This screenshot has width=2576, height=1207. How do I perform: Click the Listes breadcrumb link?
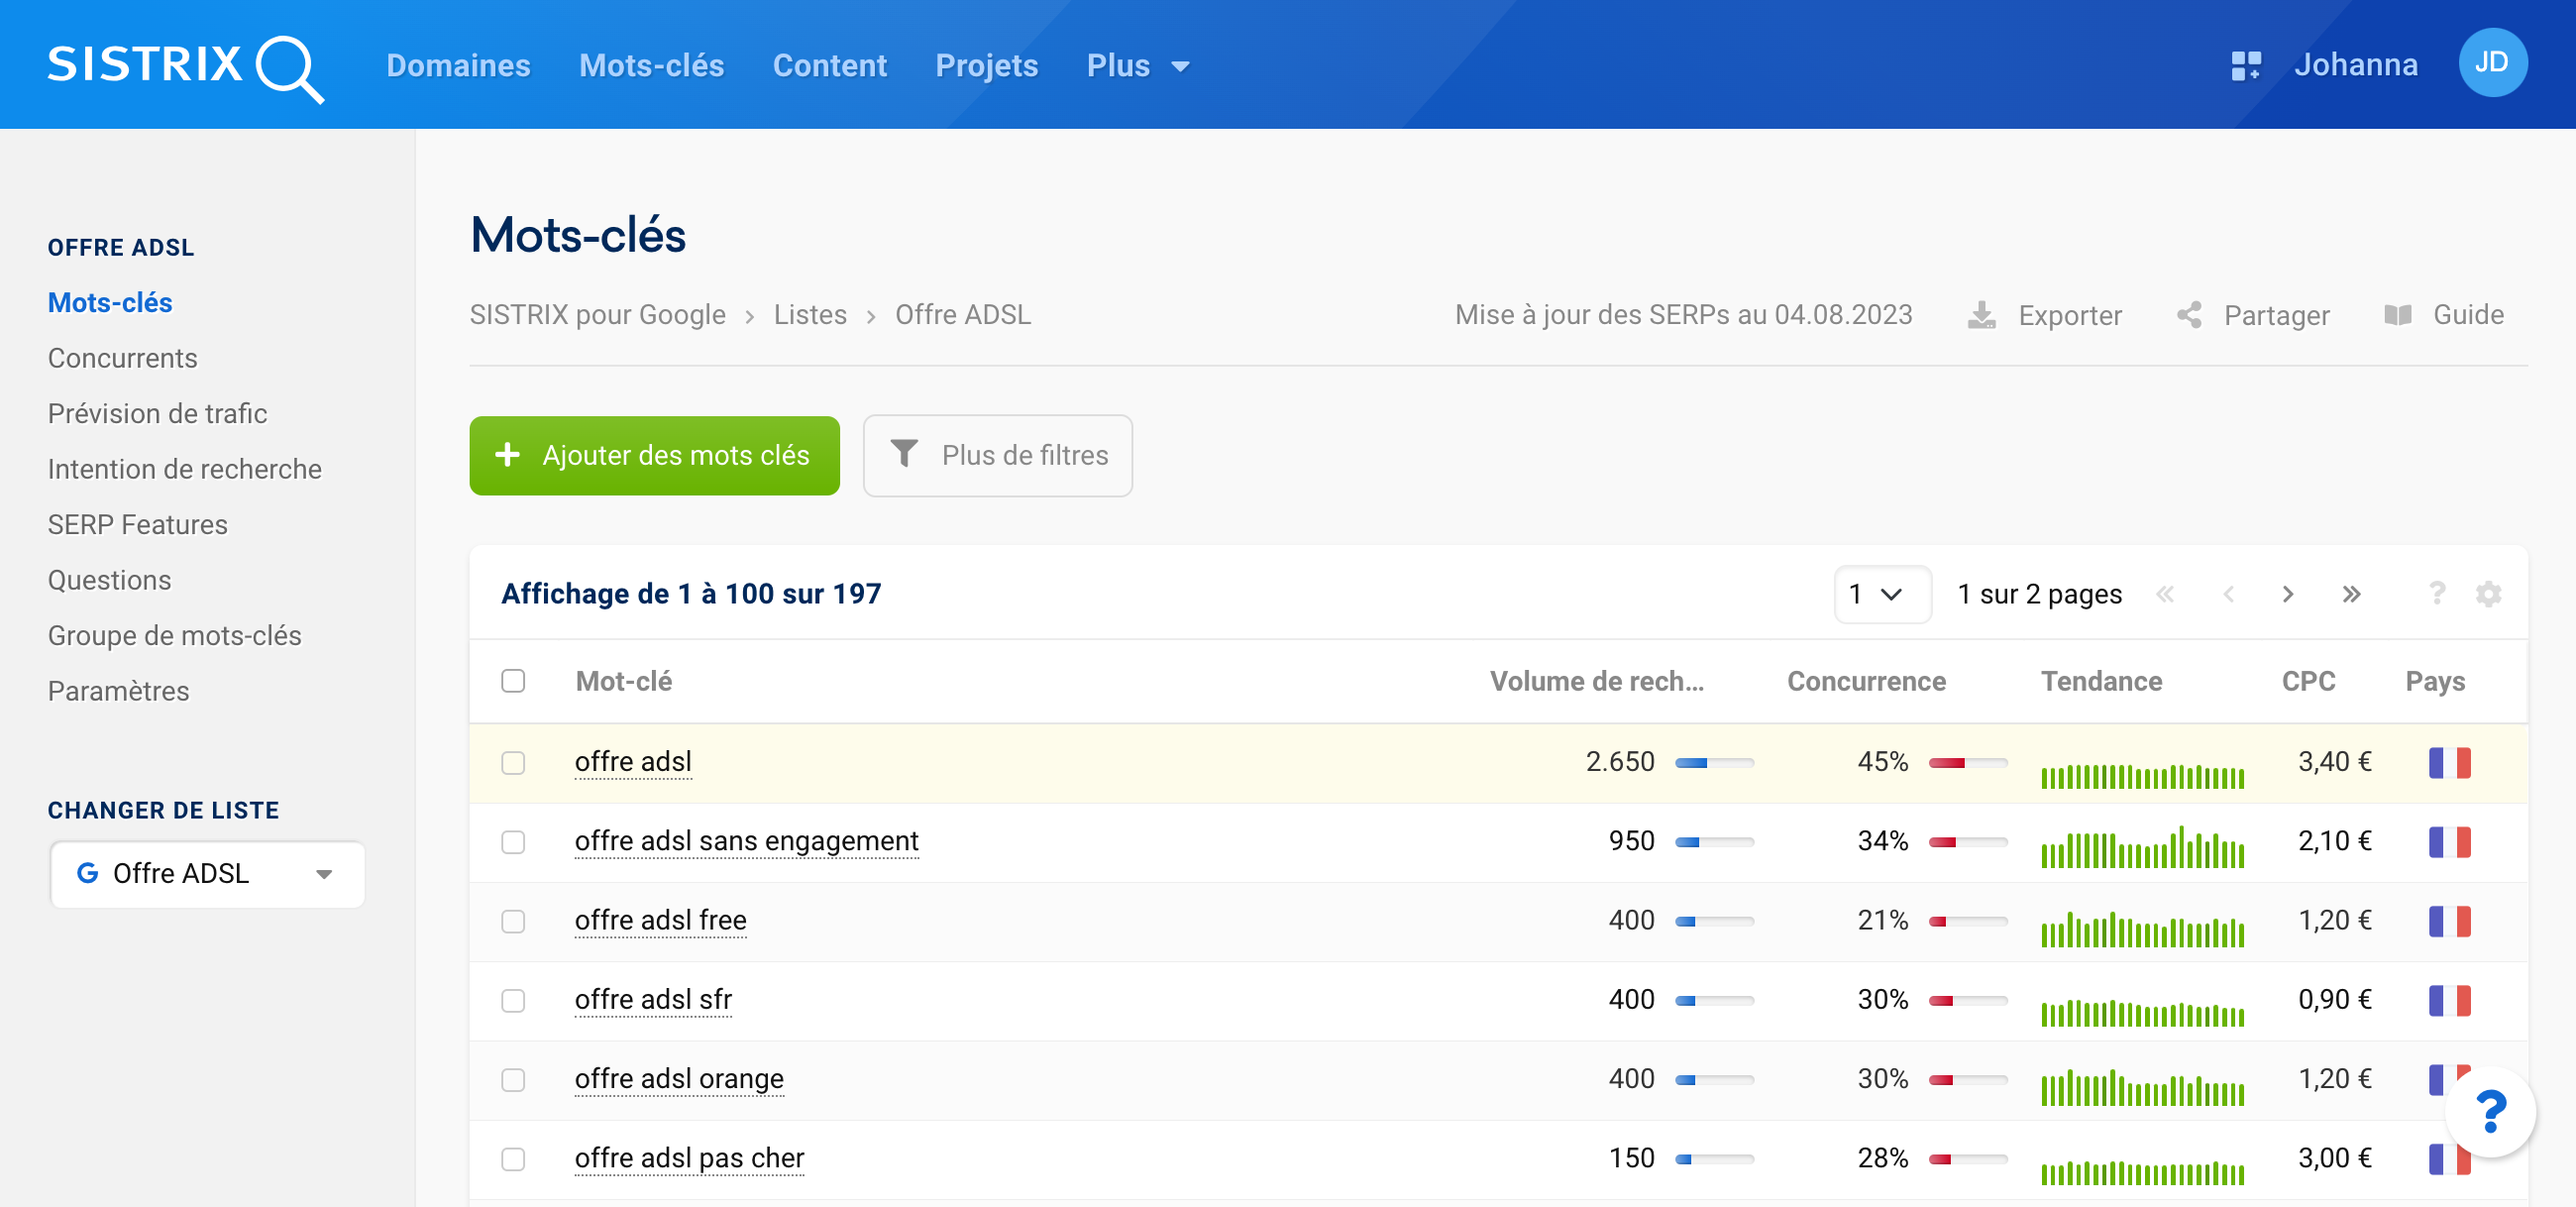[810, 315]
